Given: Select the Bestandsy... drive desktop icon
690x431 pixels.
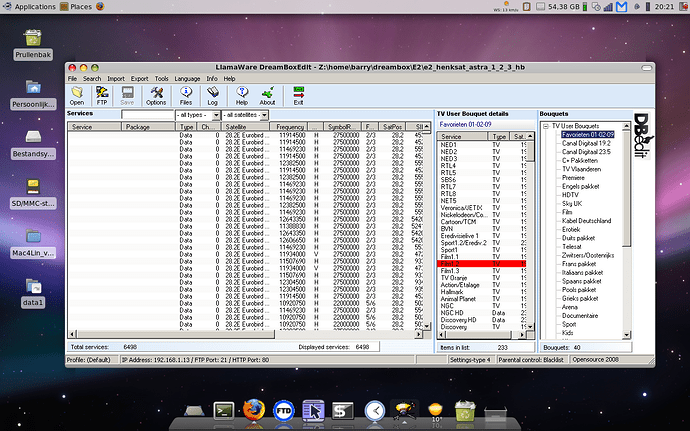Looking at the screenshot, I should pos(33,144).
